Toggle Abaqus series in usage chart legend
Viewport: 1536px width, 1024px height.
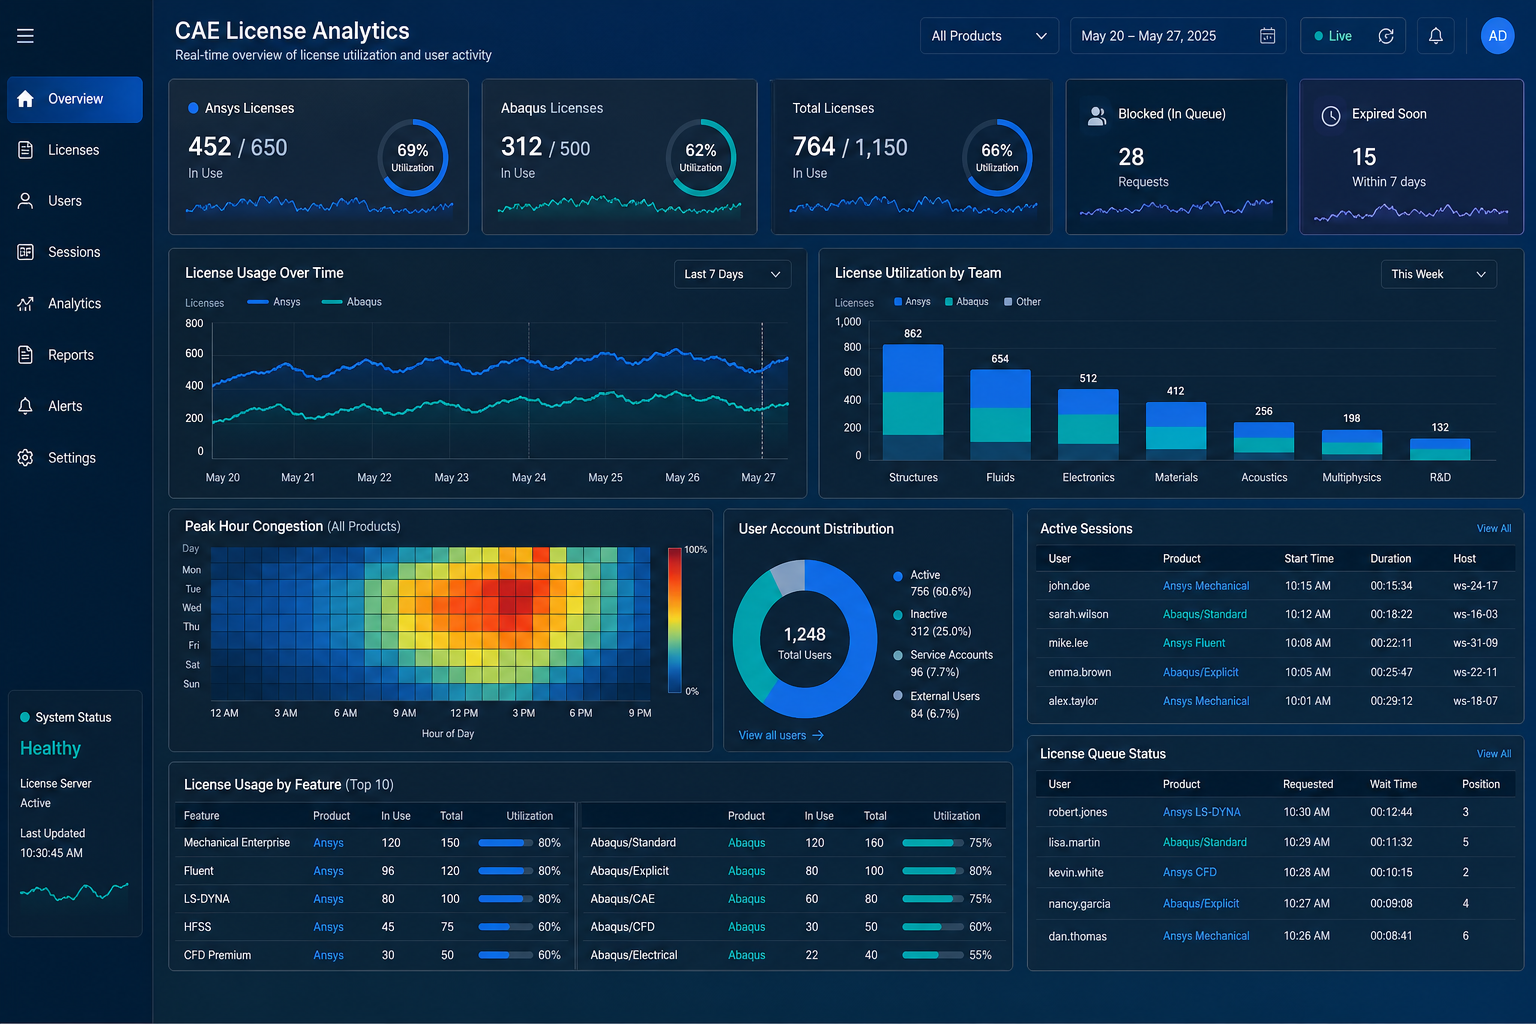tap(352, 302)
